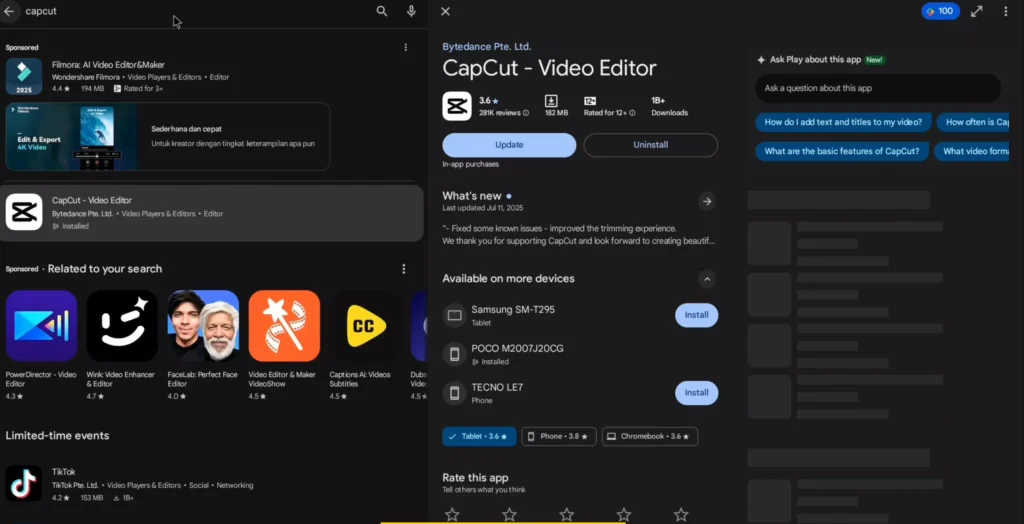
Task: Select the Phone rating chip
Action: (559, 436)
